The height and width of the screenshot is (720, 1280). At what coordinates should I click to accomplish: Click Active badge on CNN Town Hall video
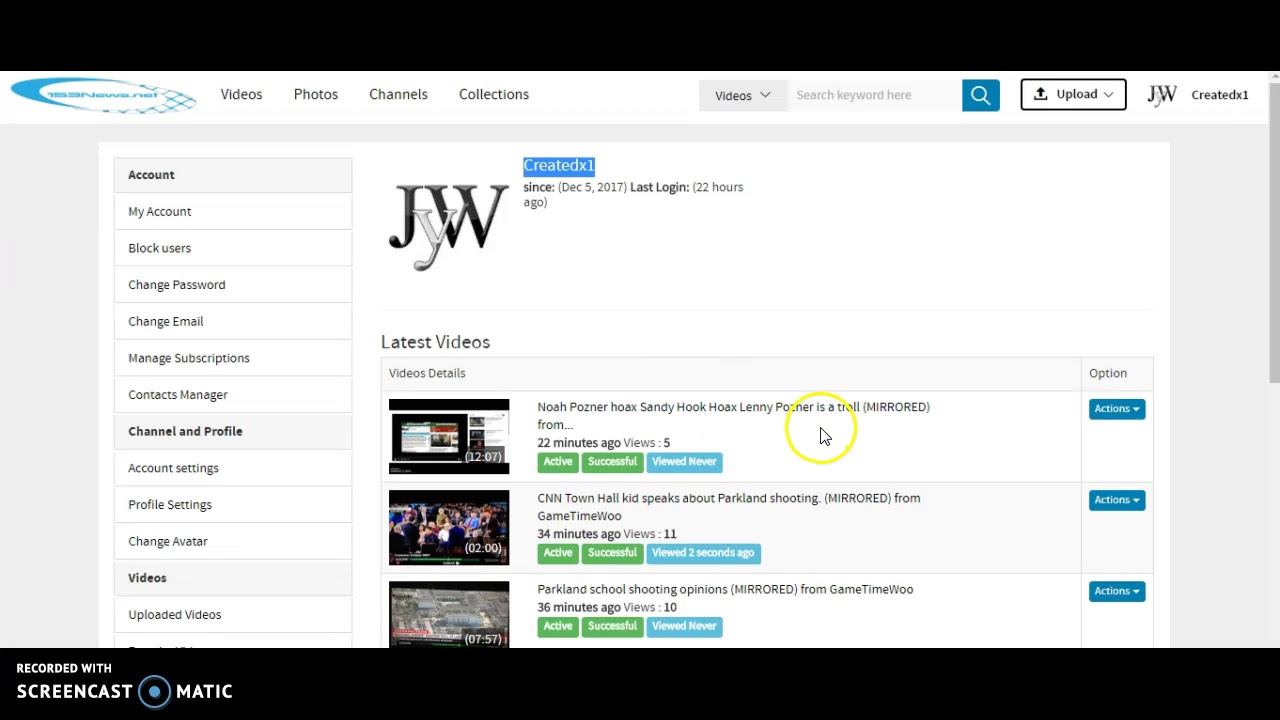click(558, 553)
